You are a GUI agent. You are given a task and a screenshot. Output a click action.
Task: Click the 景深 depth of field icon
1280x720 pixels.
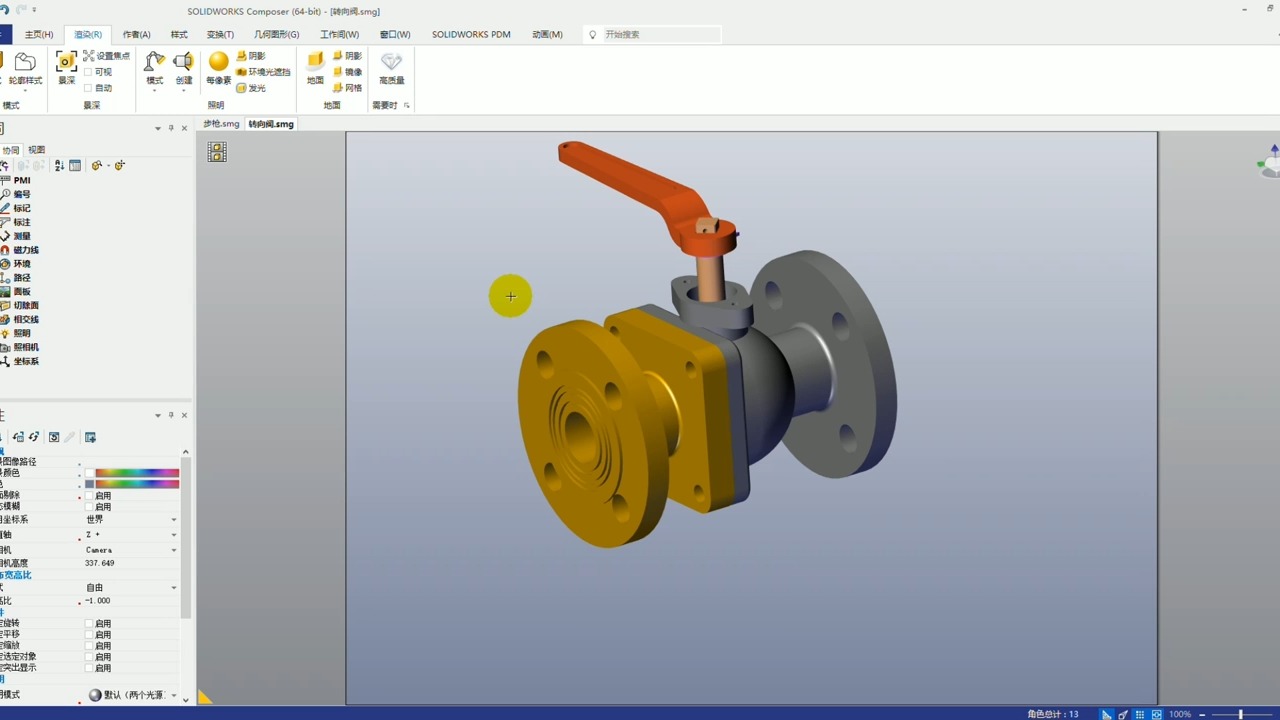66,63
